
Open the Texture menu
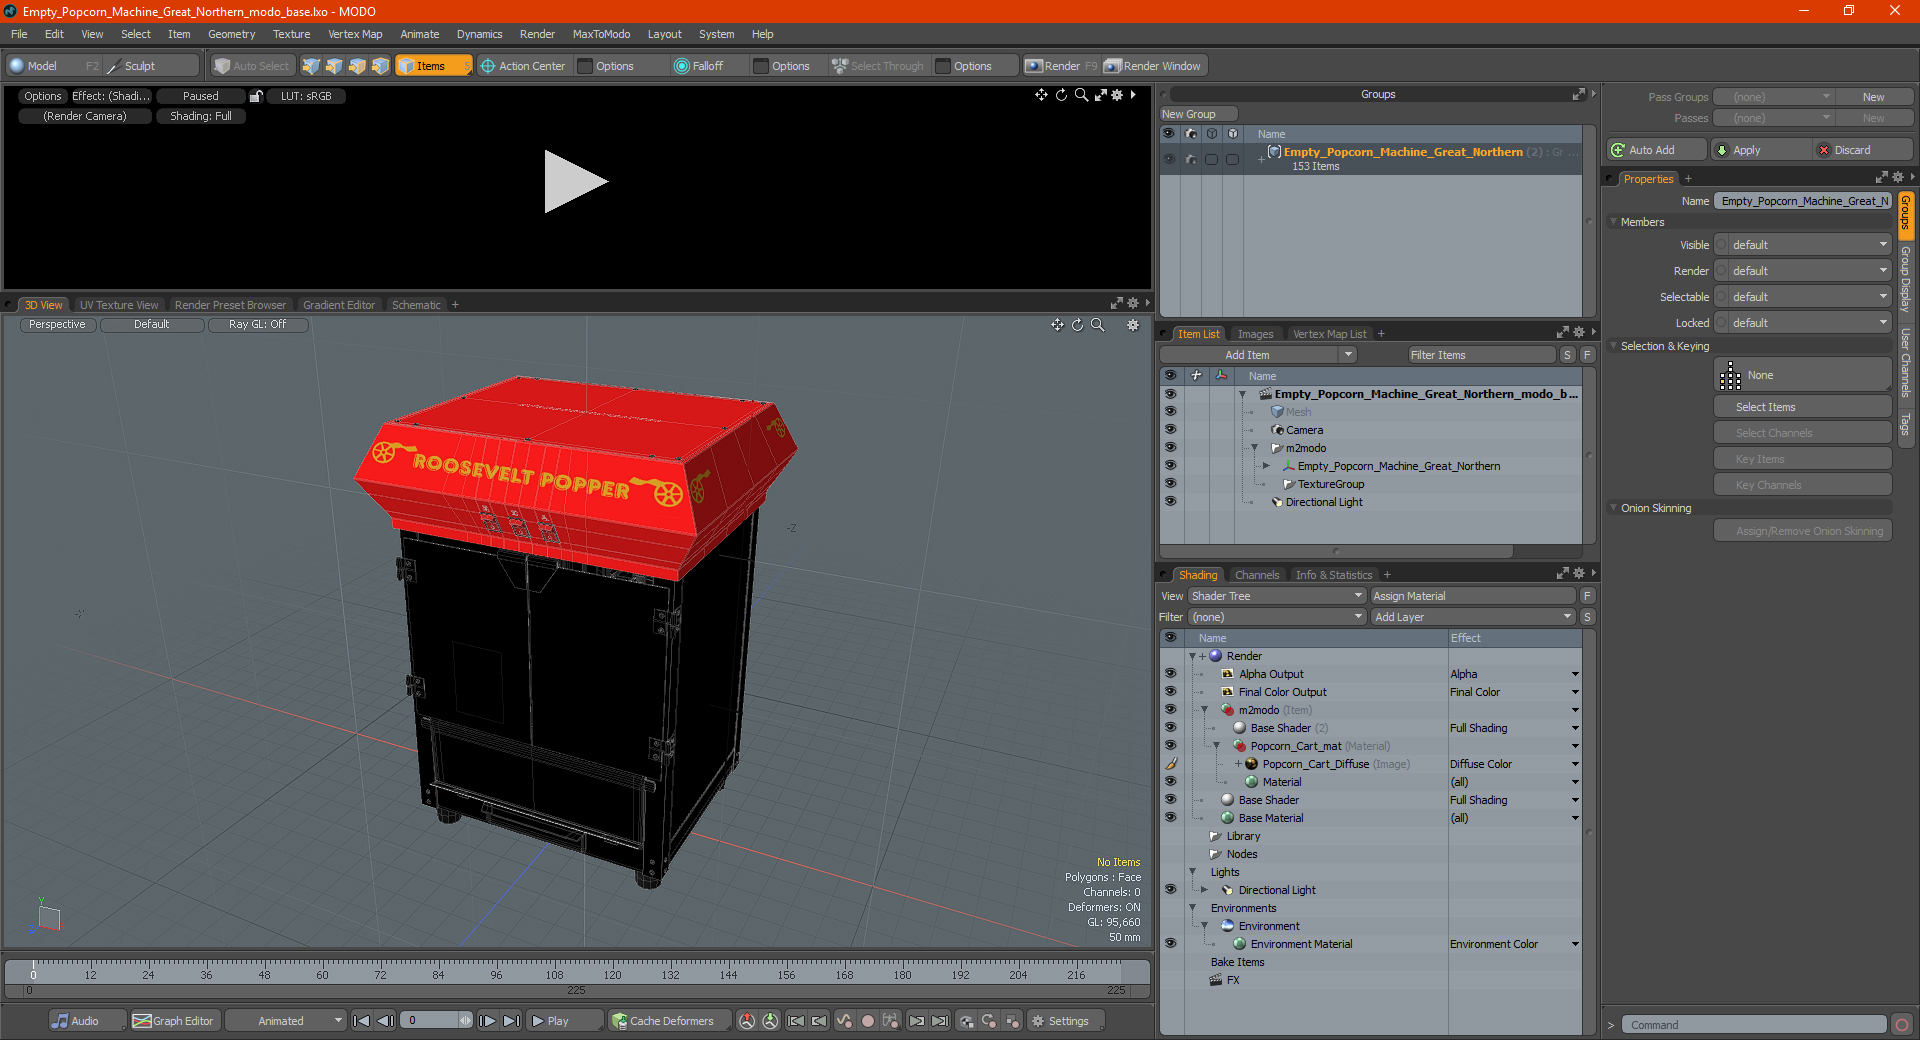tap(292, 34)
